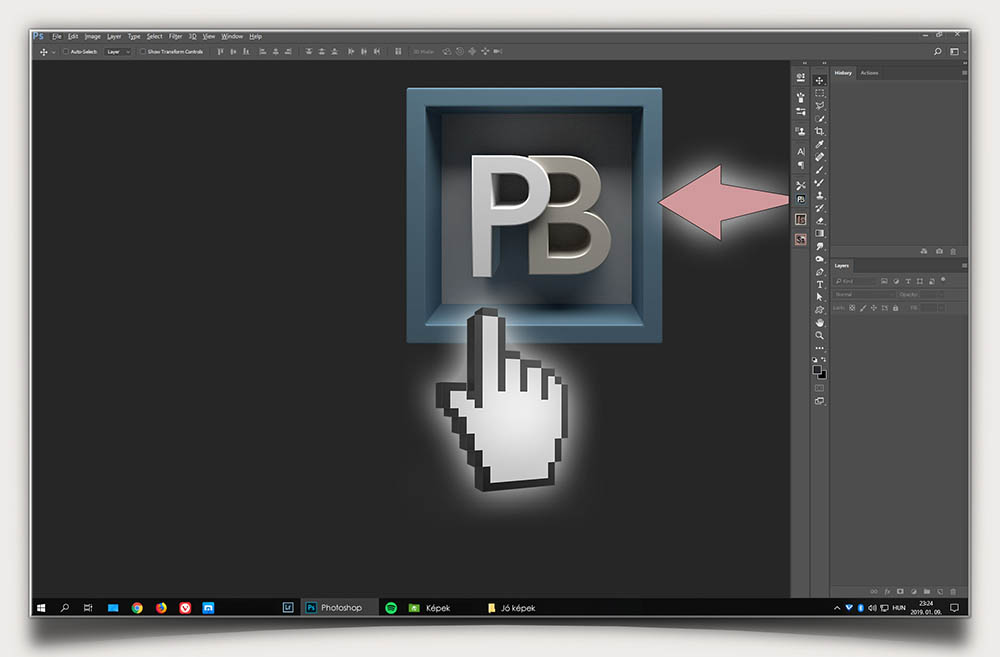1000x657 pixels.
Task: Select the Zoom tool in the toolbar
Action: [x=820, y=336]
